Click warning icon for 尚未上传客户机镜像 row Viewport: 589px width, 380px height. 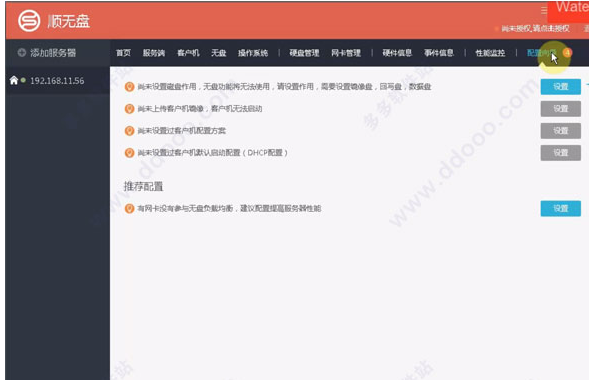(129, 109)
